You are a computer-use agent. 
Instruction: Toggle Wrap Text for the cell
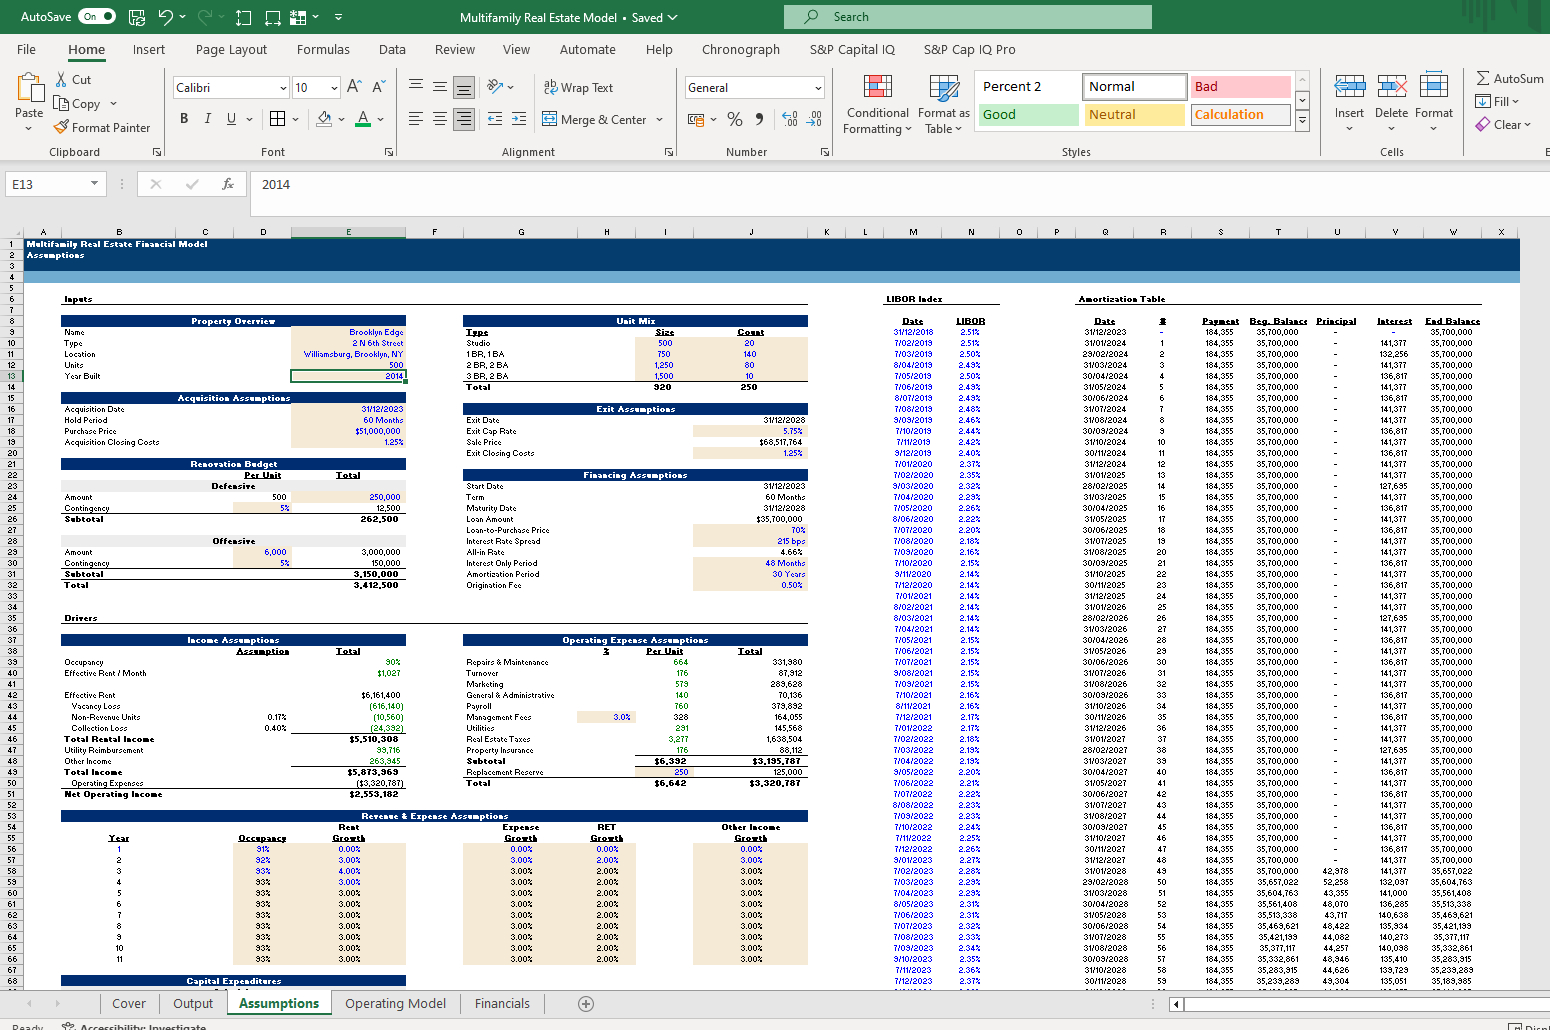pos(578,88)
